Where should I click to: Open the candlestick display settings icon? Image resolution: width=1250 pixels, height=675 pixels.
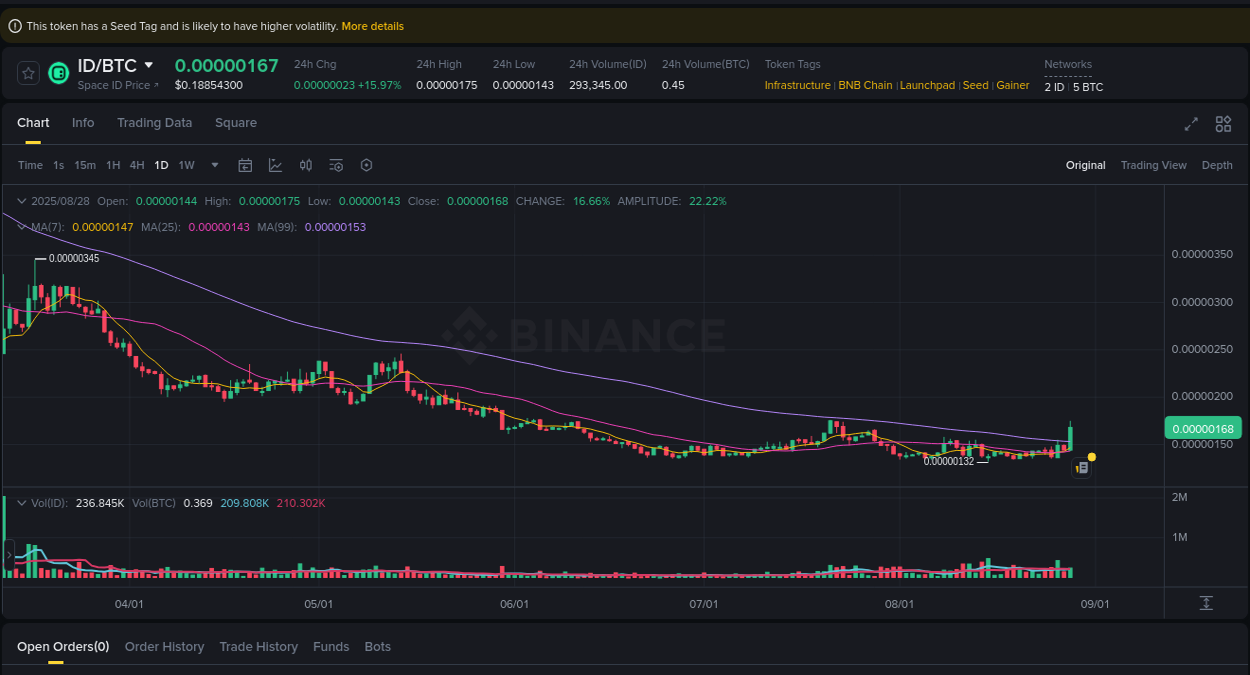(x=305, y=165)
